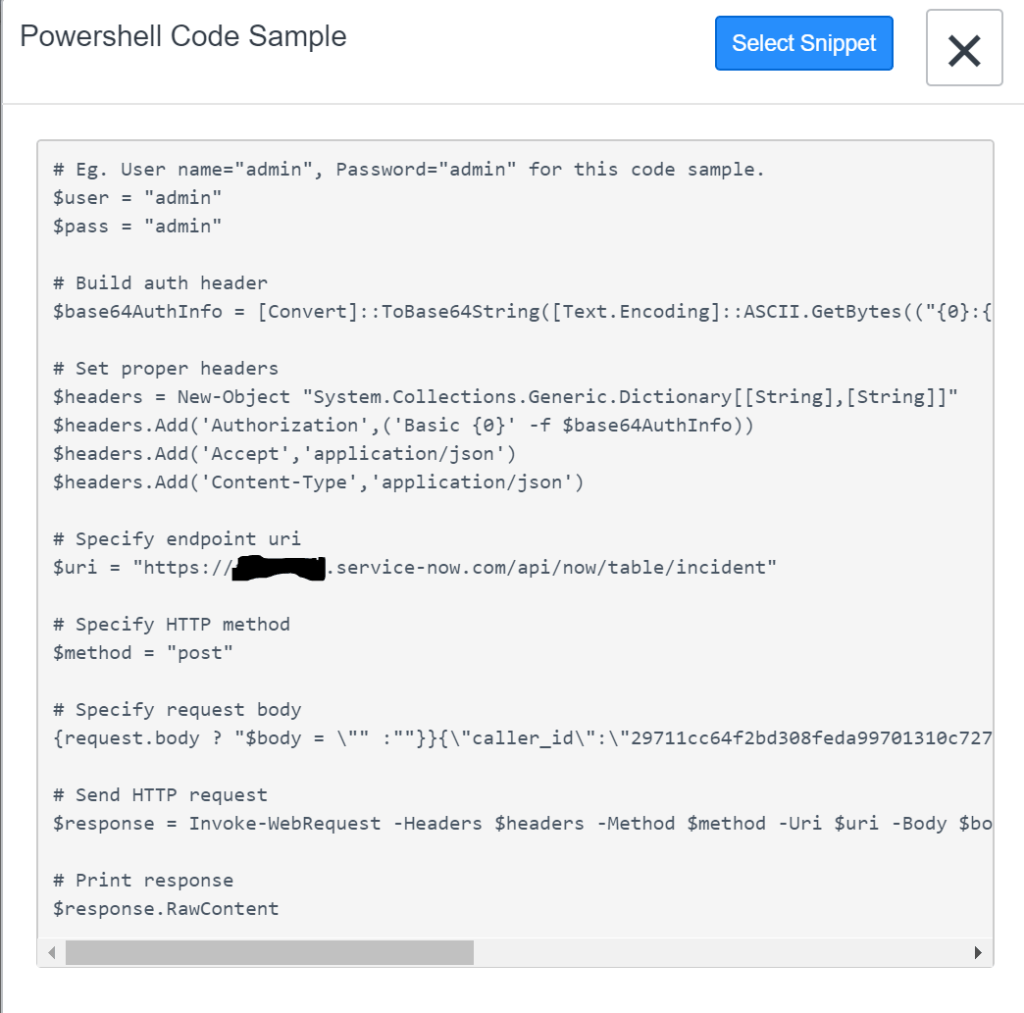Click the $pass = "admin" line

(x=137, y=226)
